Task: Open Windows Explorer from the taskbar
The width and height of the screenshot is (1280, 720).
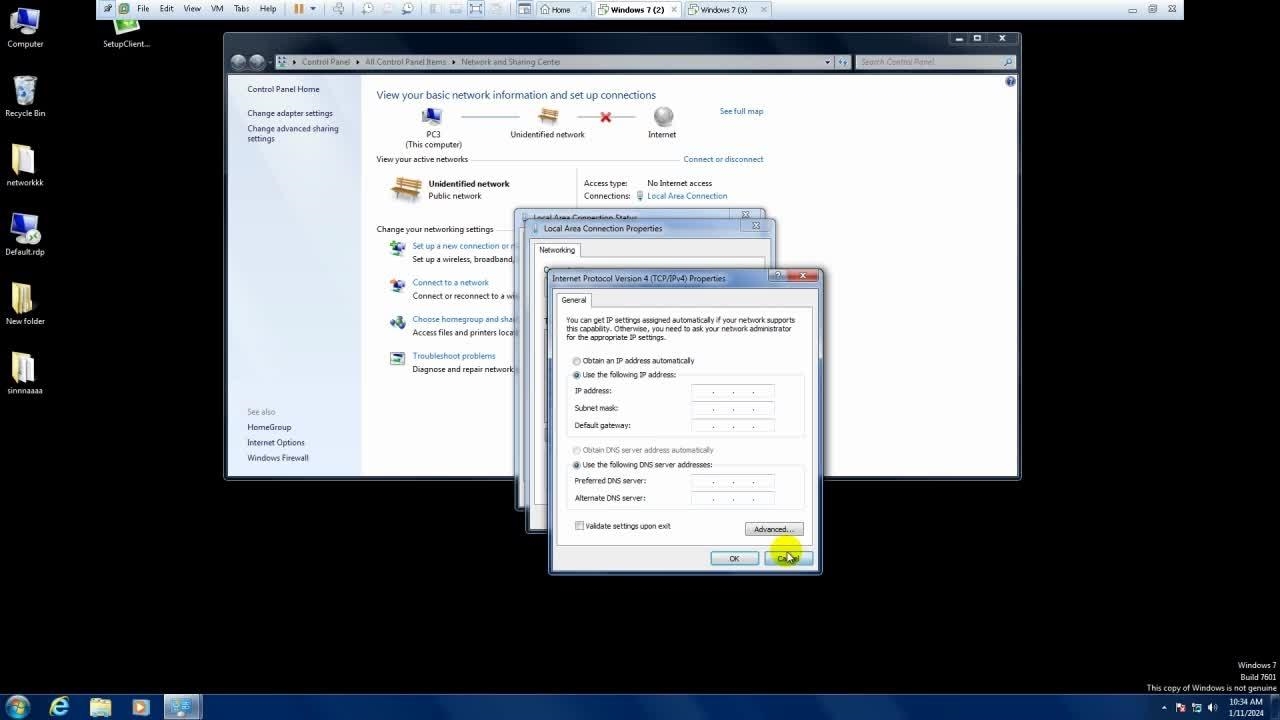Action: 100,707
